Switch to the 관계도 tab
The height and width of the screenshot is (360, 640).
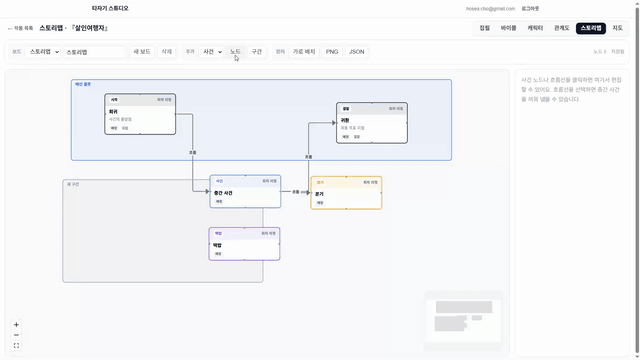(562, 28)
